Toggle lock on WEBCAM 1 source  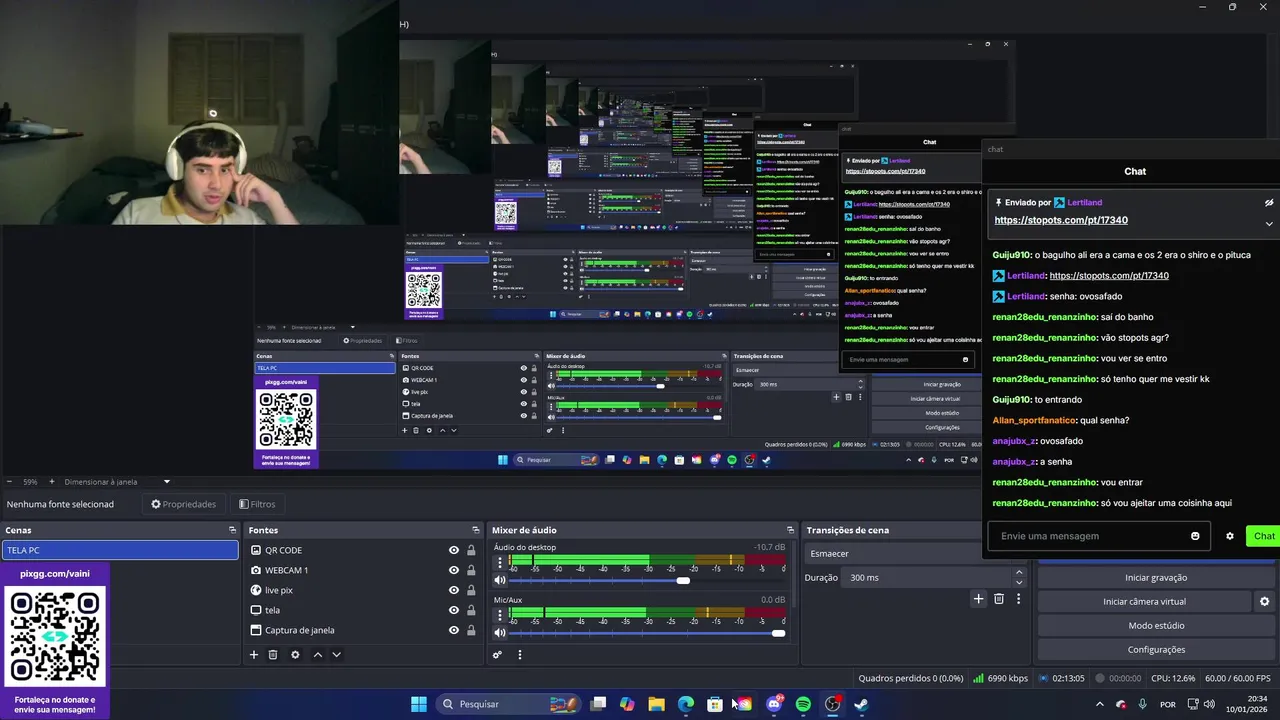pos(471,570)
